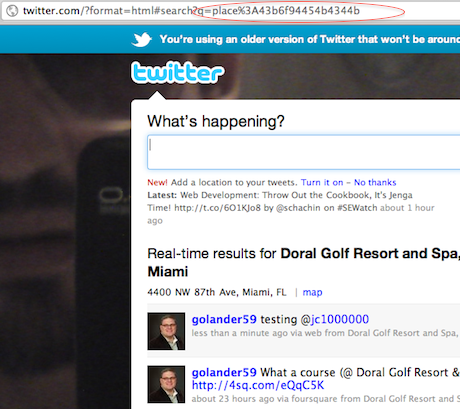
Task: Click 'Turn it on' location link
Action: pyautogui.click(x=322, y=182)
